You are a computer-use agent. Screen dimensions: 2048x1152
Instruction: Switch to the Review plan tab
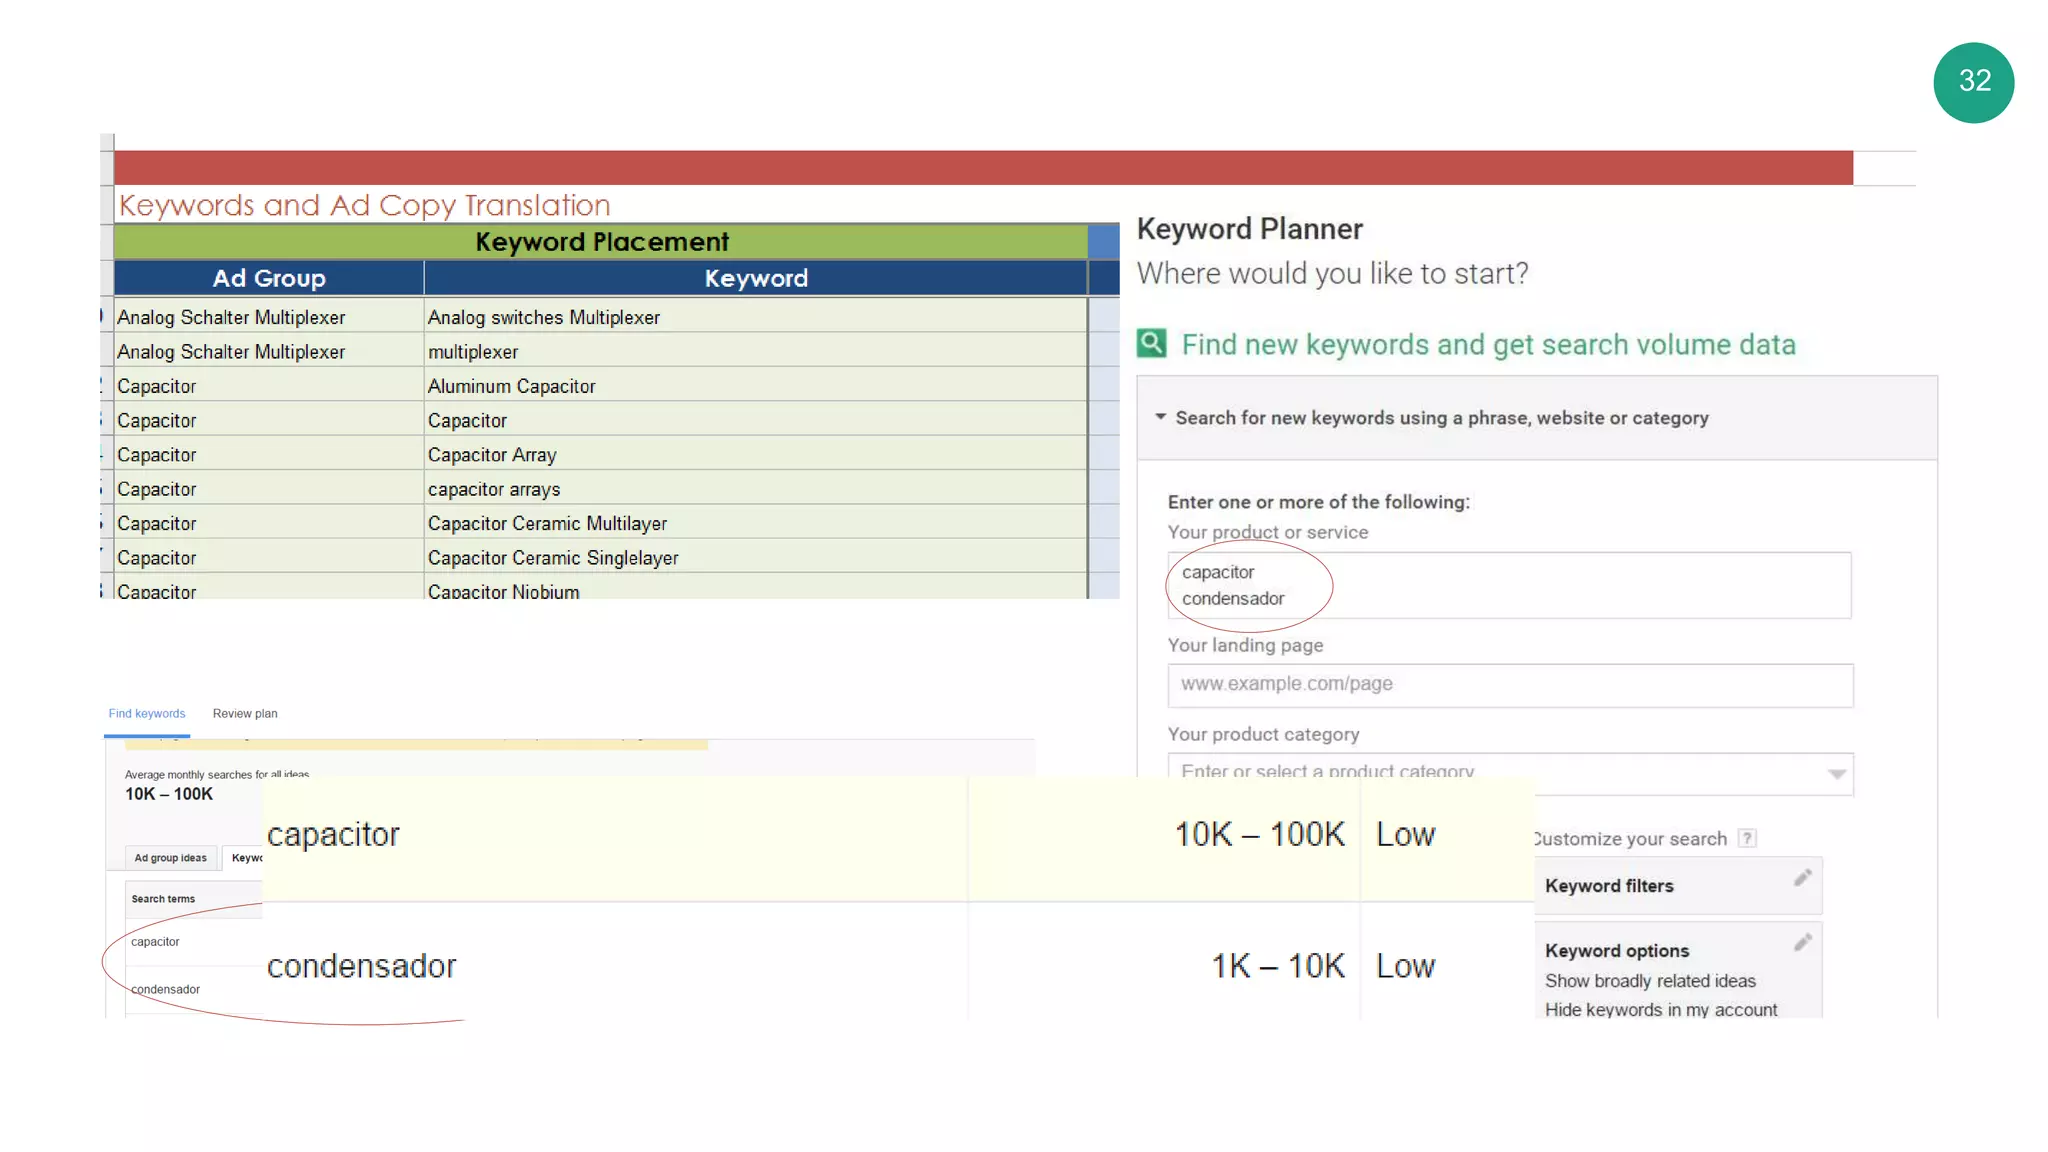245,714
